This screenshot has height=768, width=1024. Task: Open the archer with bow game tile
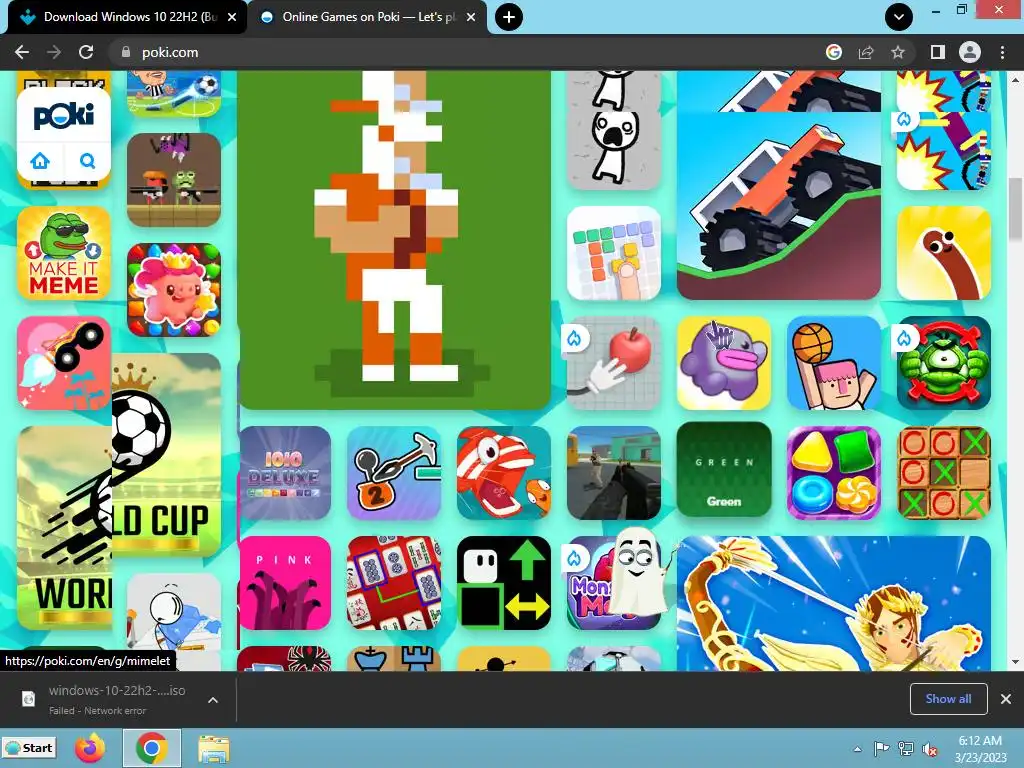834,603
